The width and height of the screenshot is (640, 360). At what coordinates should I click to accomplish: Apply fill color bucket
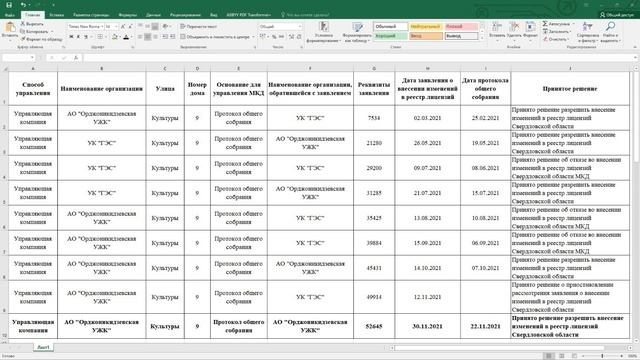(x=115, y=37)
